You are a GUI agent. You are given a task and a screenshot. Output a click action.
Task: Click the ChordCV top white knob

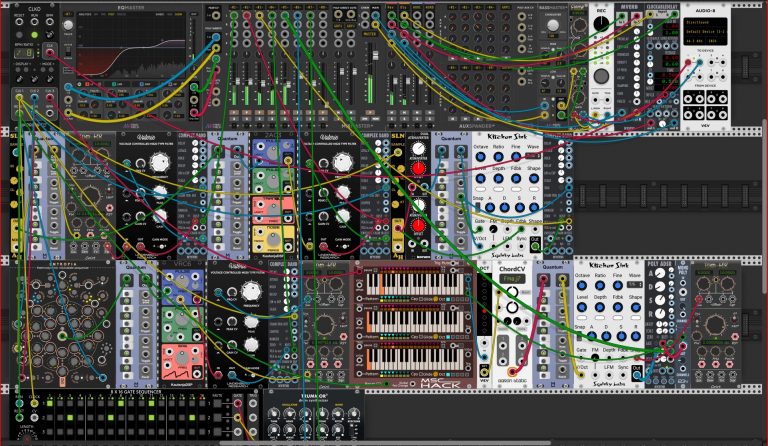pyautogui.click(x=512, y=293)
